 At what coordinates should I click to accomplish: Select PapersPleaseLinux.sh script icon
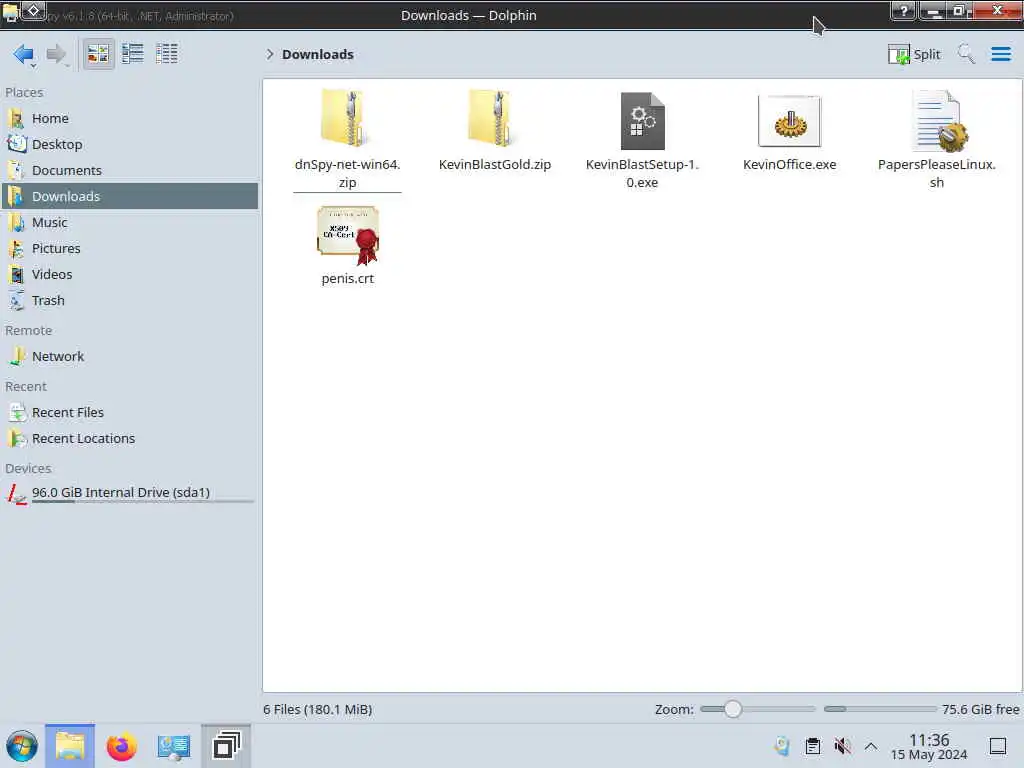pos(939,121)
